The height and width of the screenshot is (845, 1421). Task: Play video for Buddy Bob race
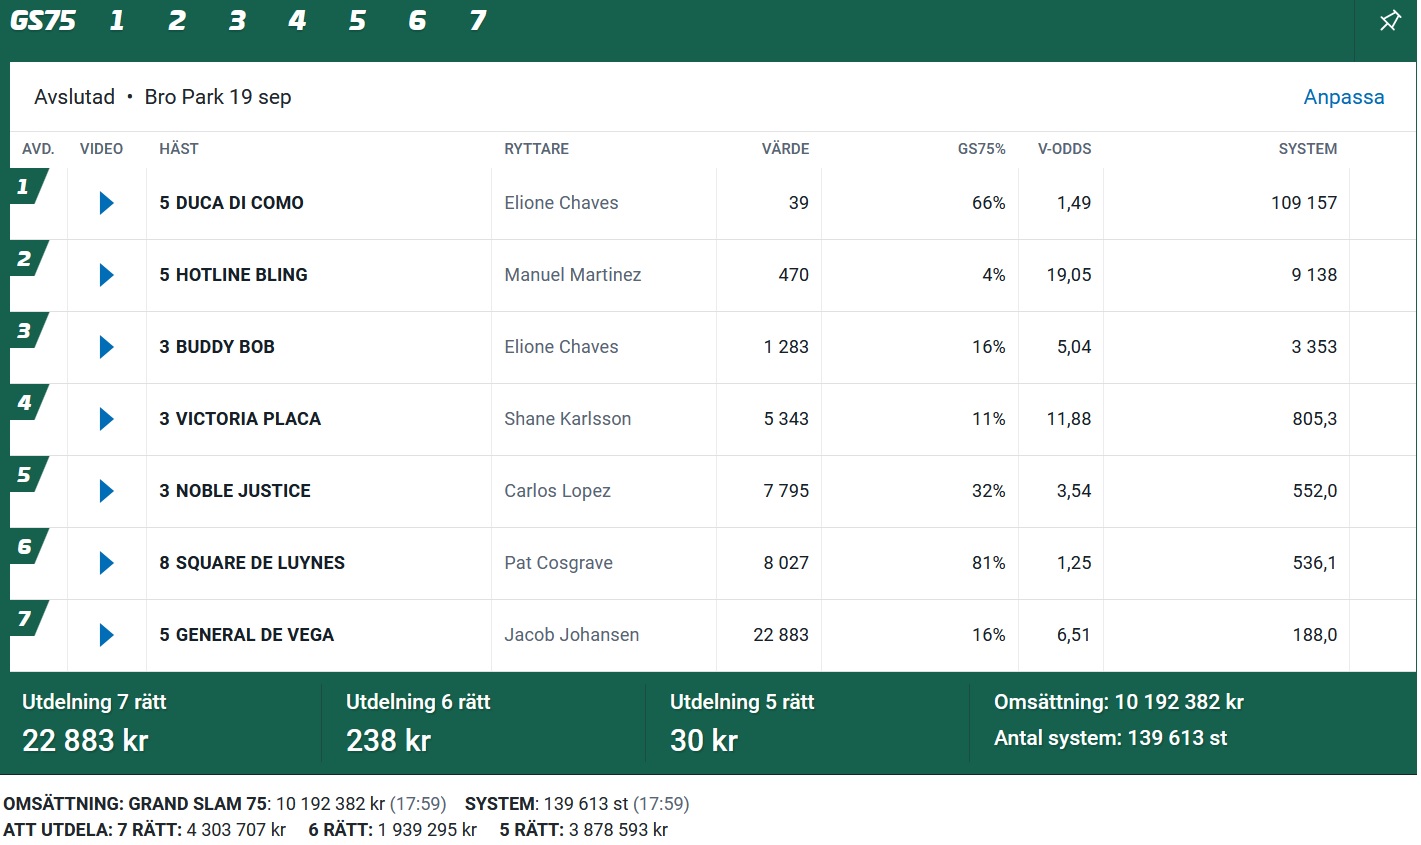107,347
